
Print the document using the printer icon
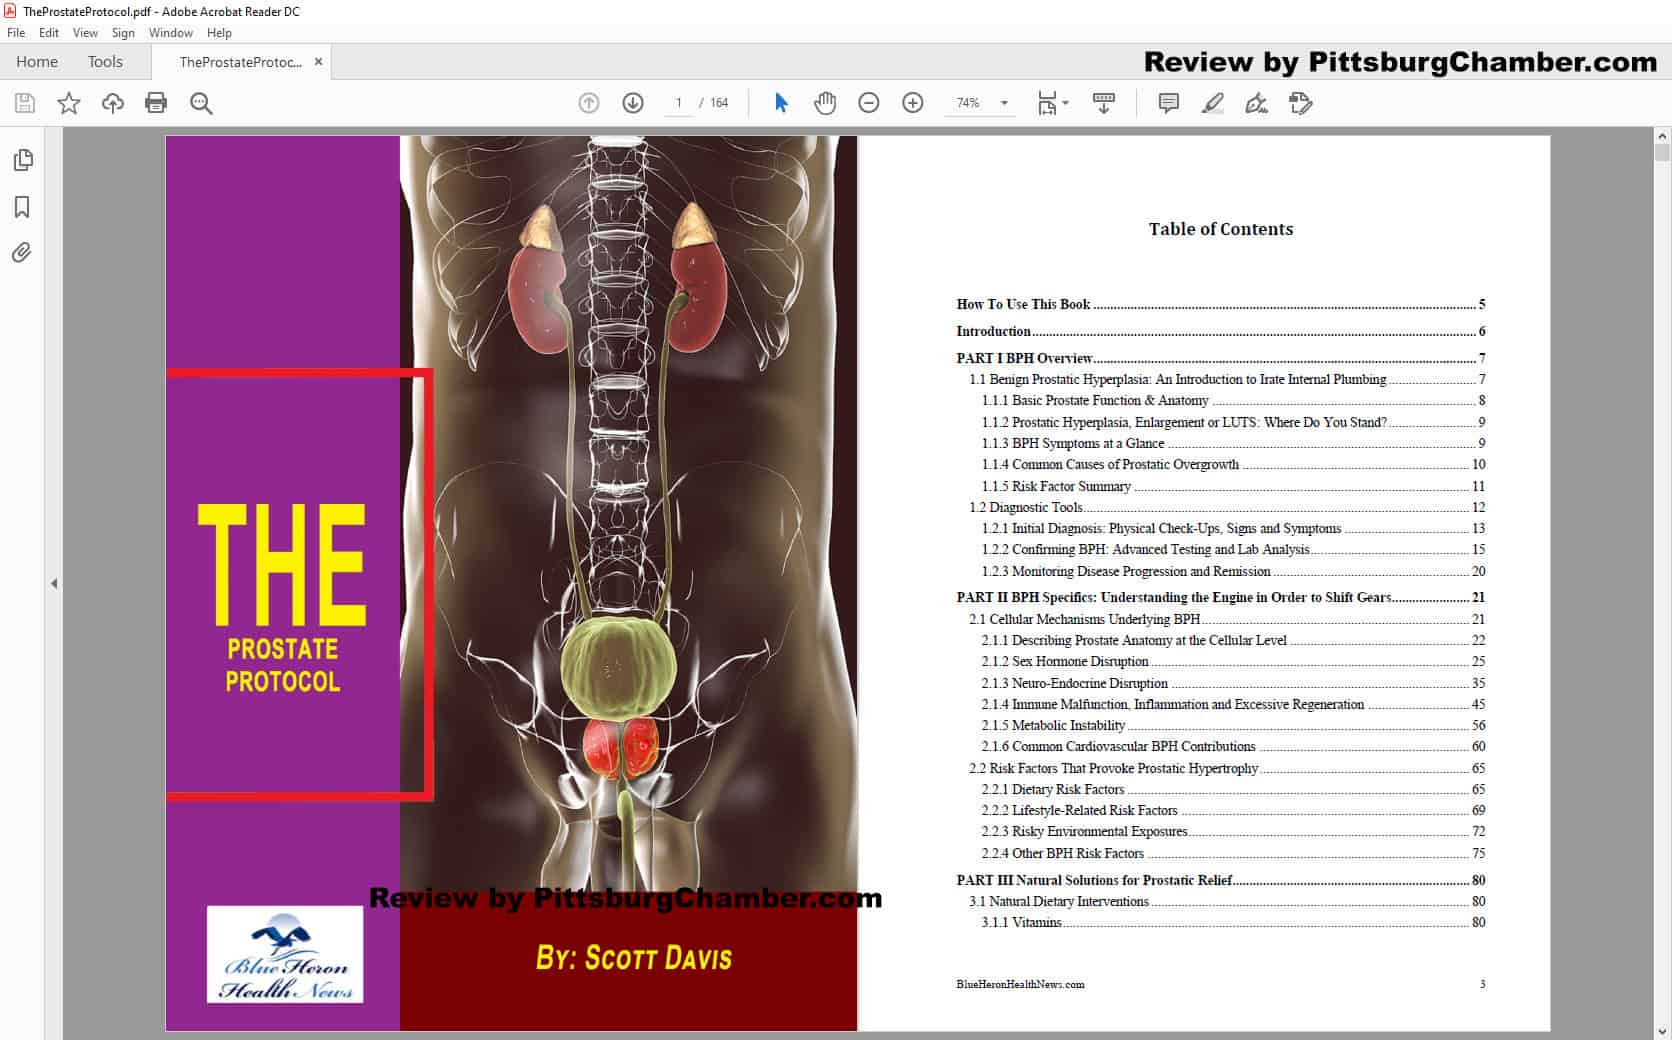156,103
